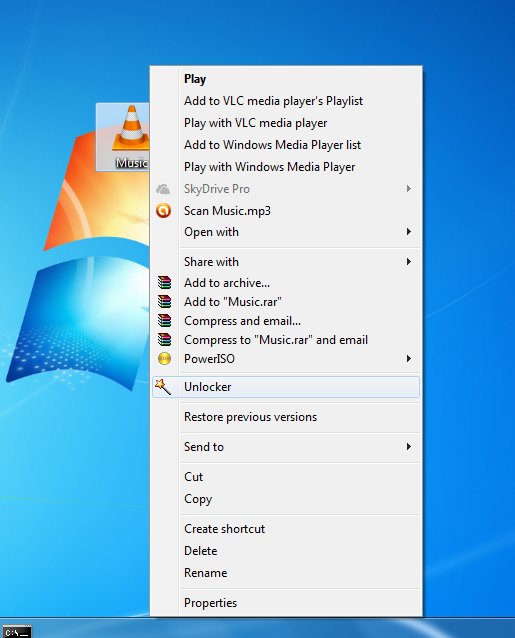This screenshot has height=638, width=515.
Task: Click the PowerISO disc icon
Action: [x=164, y=358]
